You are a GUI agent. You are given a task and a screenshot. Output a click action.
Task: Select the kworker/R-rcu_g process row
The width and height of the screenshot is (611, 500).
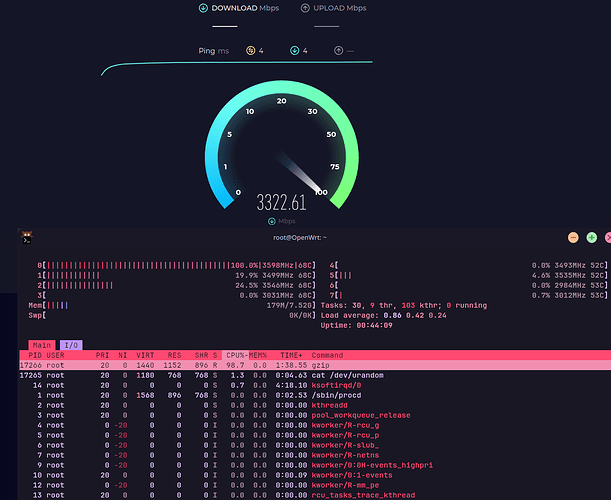315,425
